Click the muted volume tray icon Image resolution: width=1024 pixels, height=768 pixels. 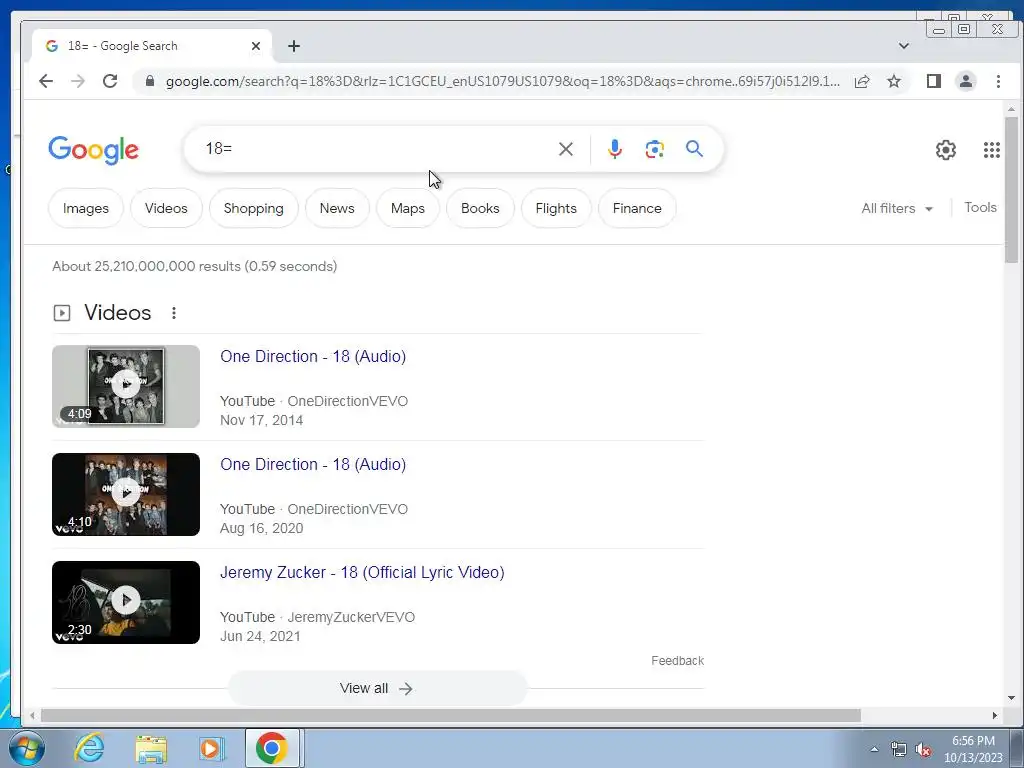pyautogui.click(x=923, y=750)
